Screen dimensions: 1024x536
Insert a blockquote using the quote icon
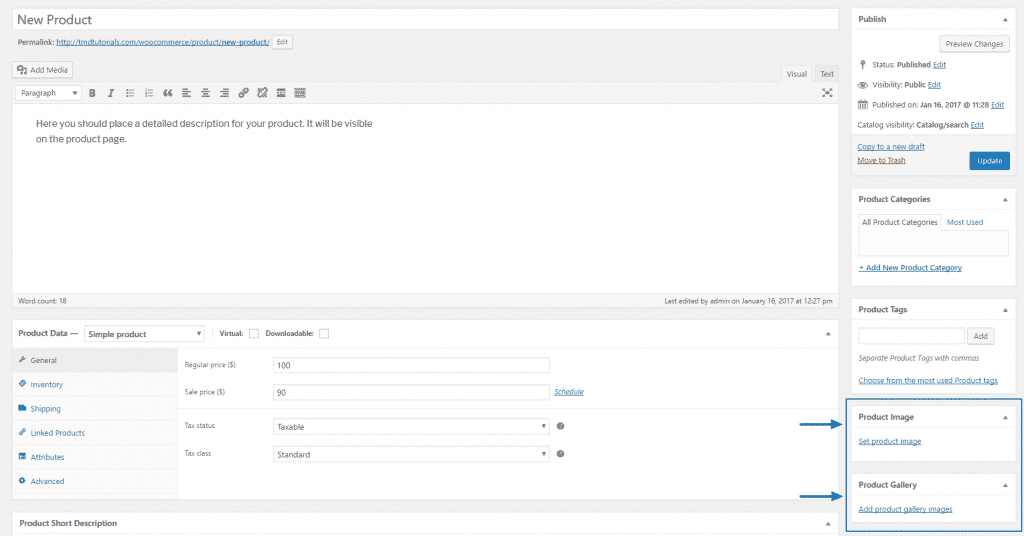[x=167, y=93]
